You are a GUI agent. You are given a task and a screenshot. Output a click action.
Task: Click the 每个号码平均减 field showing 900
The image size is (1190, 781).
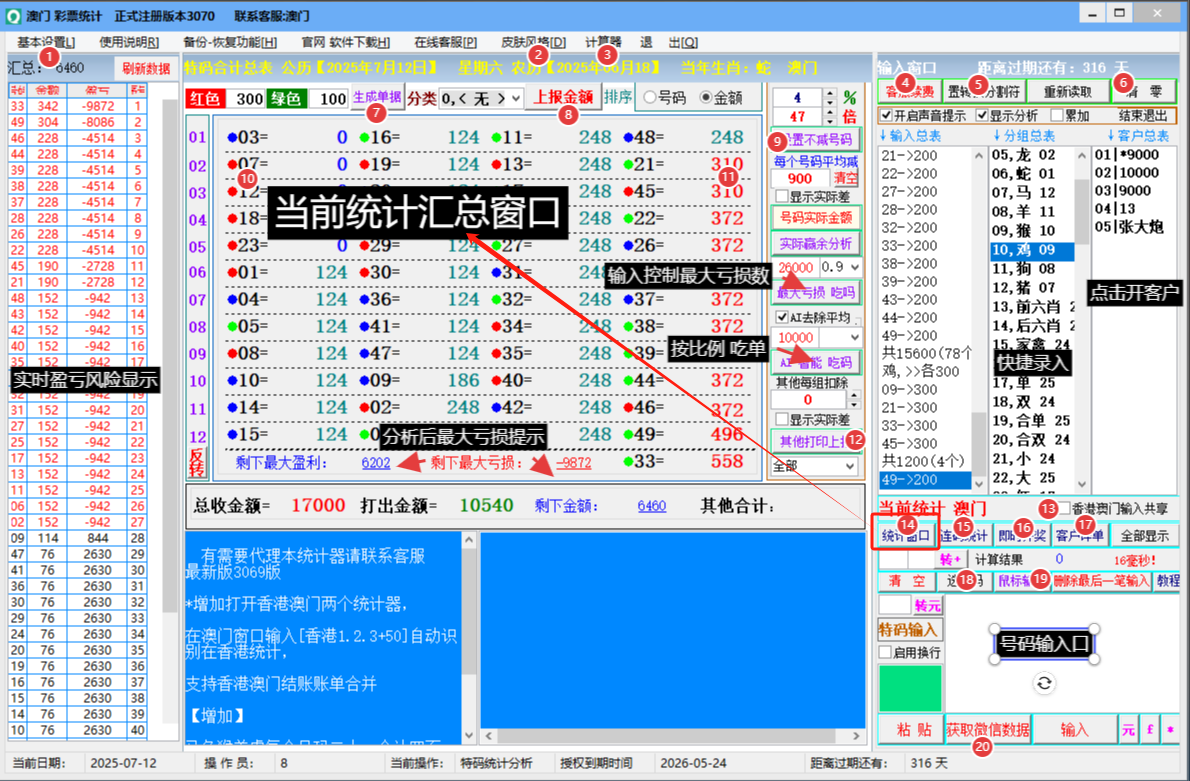tap(801, 178)
